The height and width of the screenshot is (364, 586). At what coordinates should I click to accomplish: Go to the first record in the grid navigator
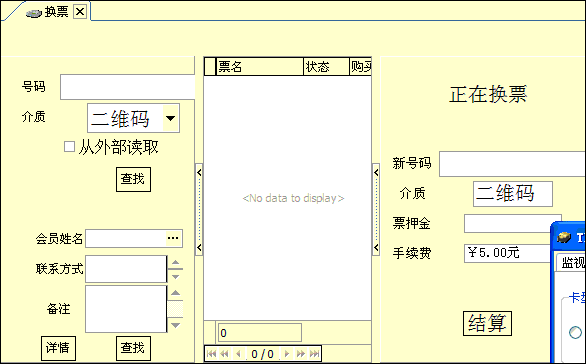tap(211, 354)
